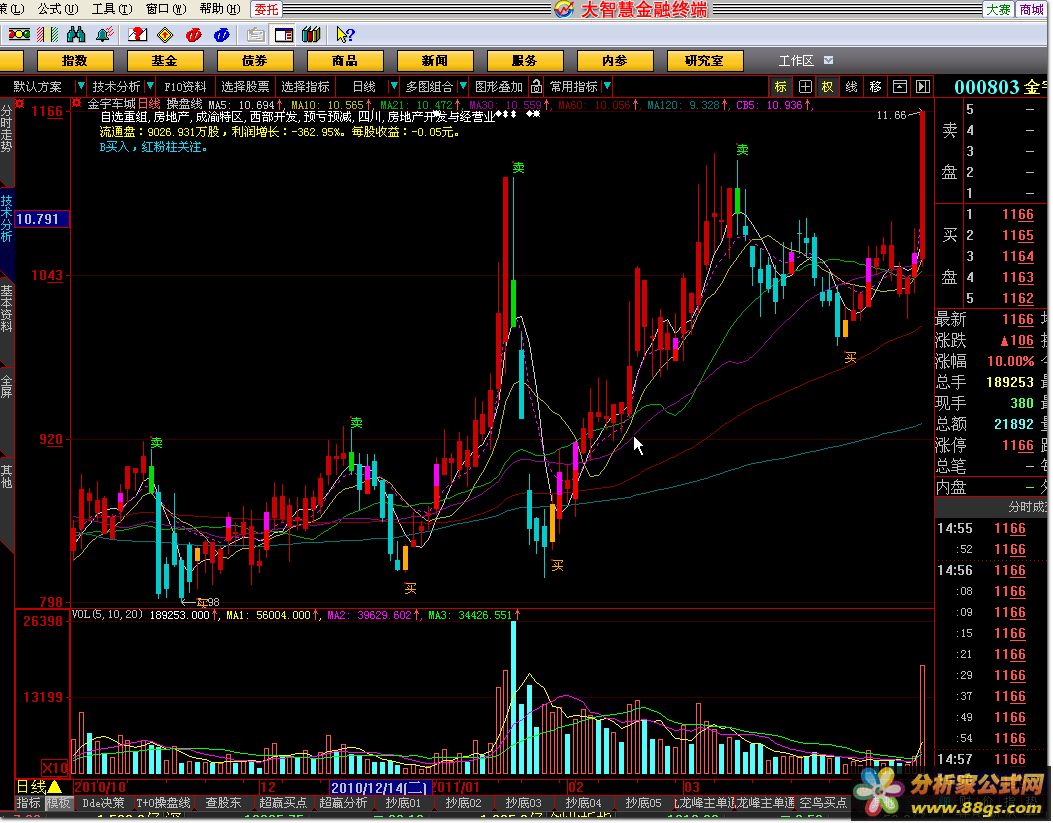Click the 委托 order button
Screen dimensions: 1053x823
pos(267,9)
